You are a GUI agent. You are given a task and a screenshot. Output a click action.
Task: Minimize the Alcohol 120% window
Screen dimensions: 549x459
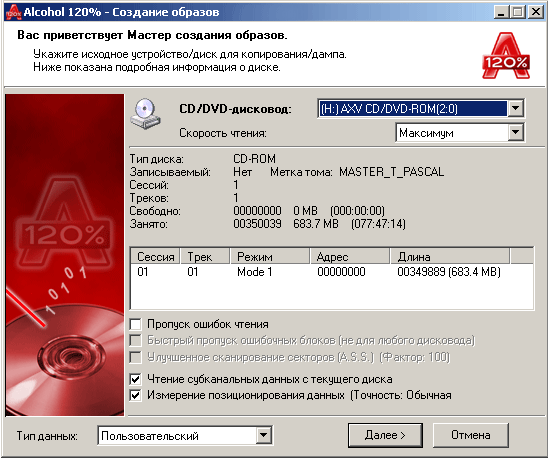pyautogui.click(x=501, y=12)
